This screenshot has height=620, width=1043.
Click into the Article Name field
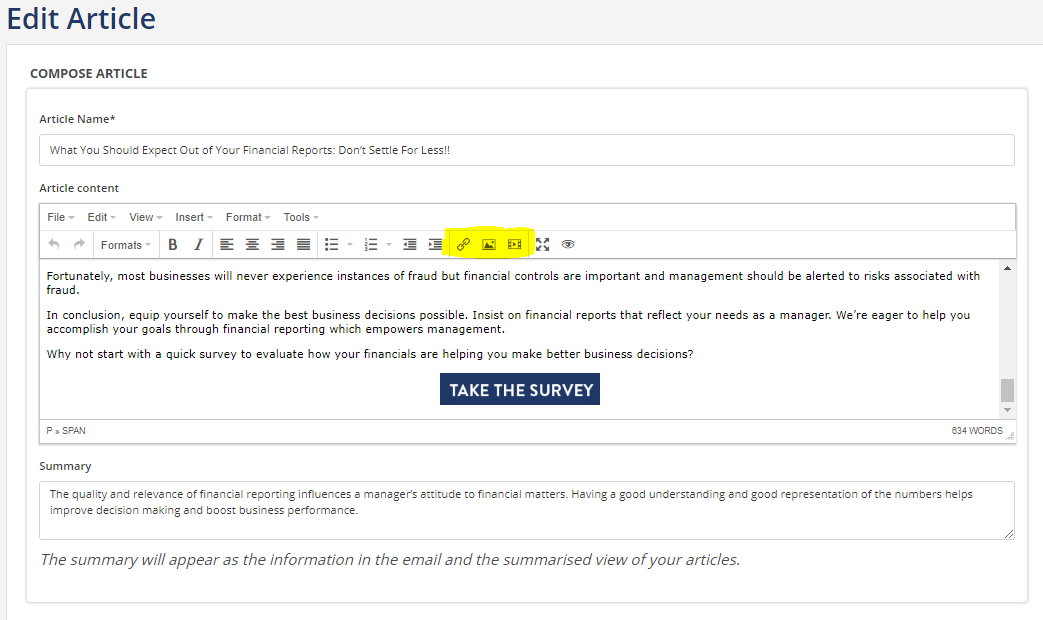tap(527, 150)
